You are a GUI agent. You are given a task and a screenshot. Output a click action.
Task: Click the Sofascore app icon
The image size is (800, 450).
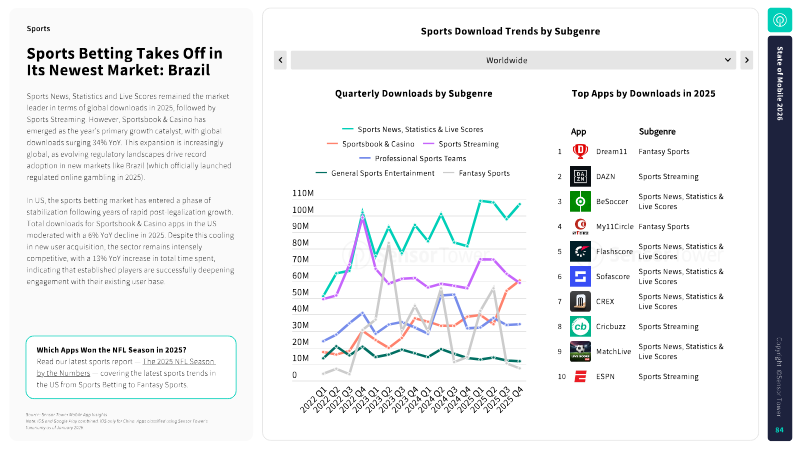pyautogui.click(x=580, y=276)
